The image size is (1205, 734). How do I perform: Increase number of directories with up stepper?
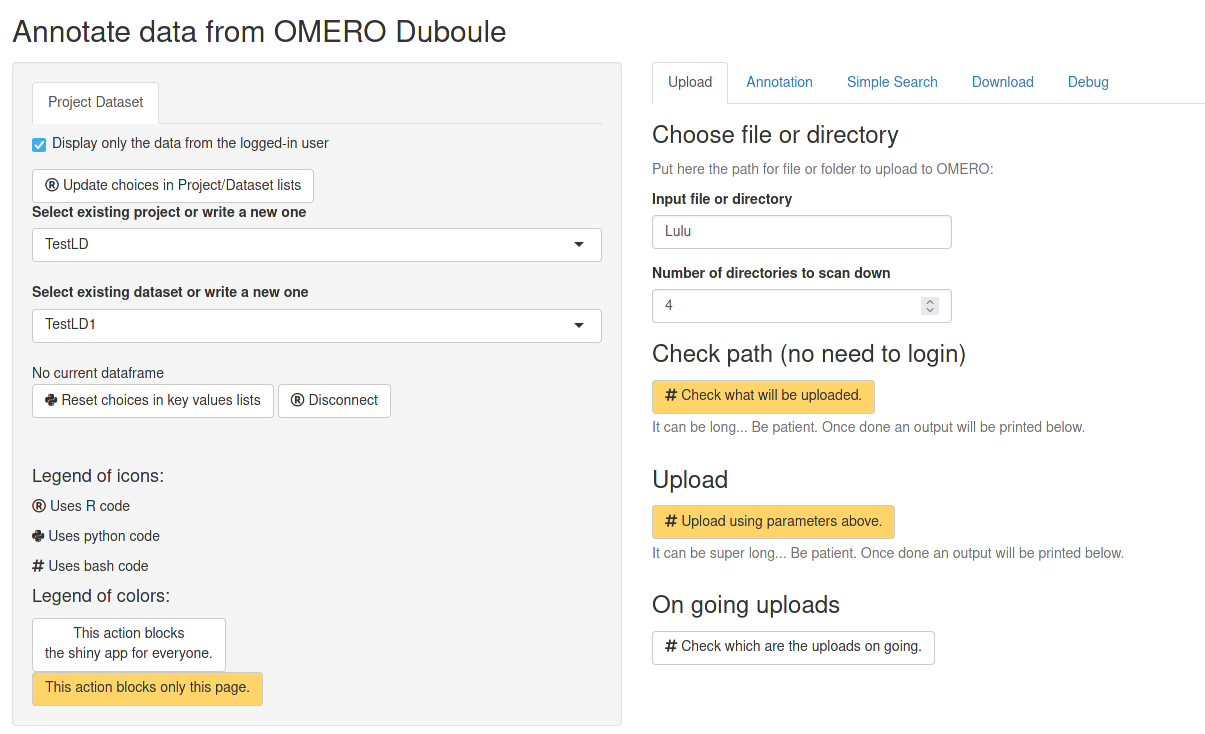(930, 301)
